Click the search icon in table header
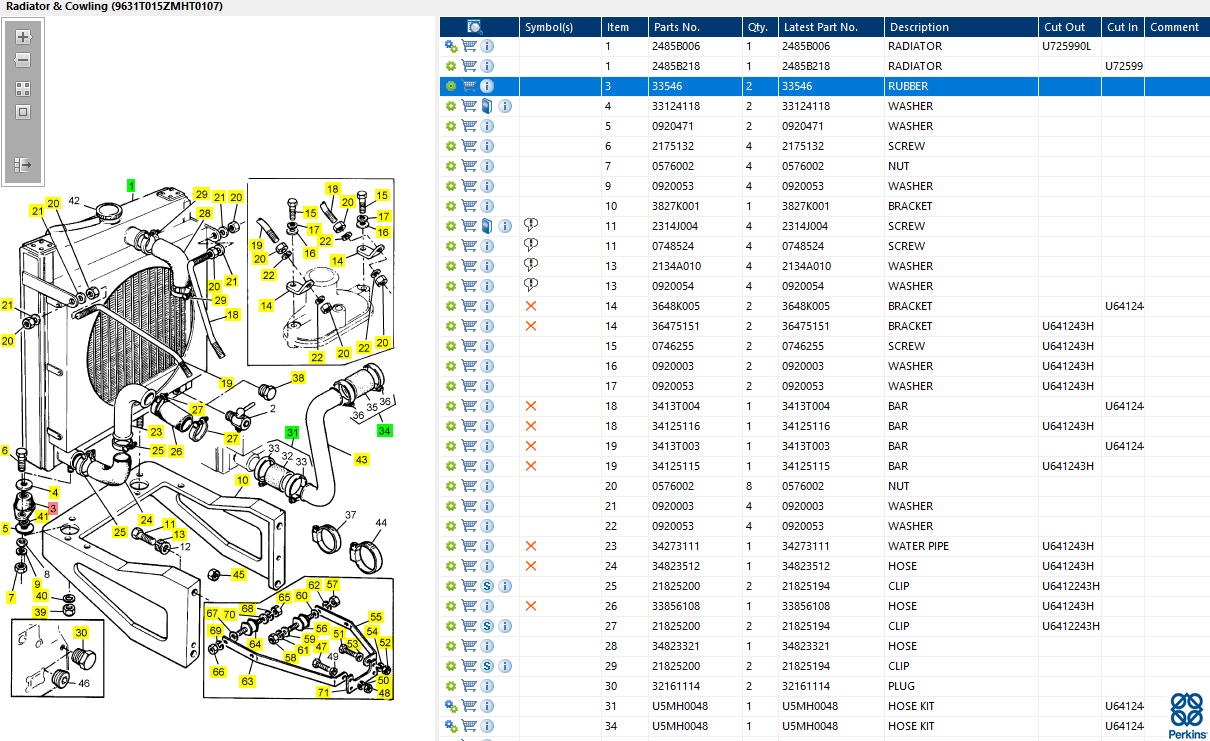 point(475,27)
